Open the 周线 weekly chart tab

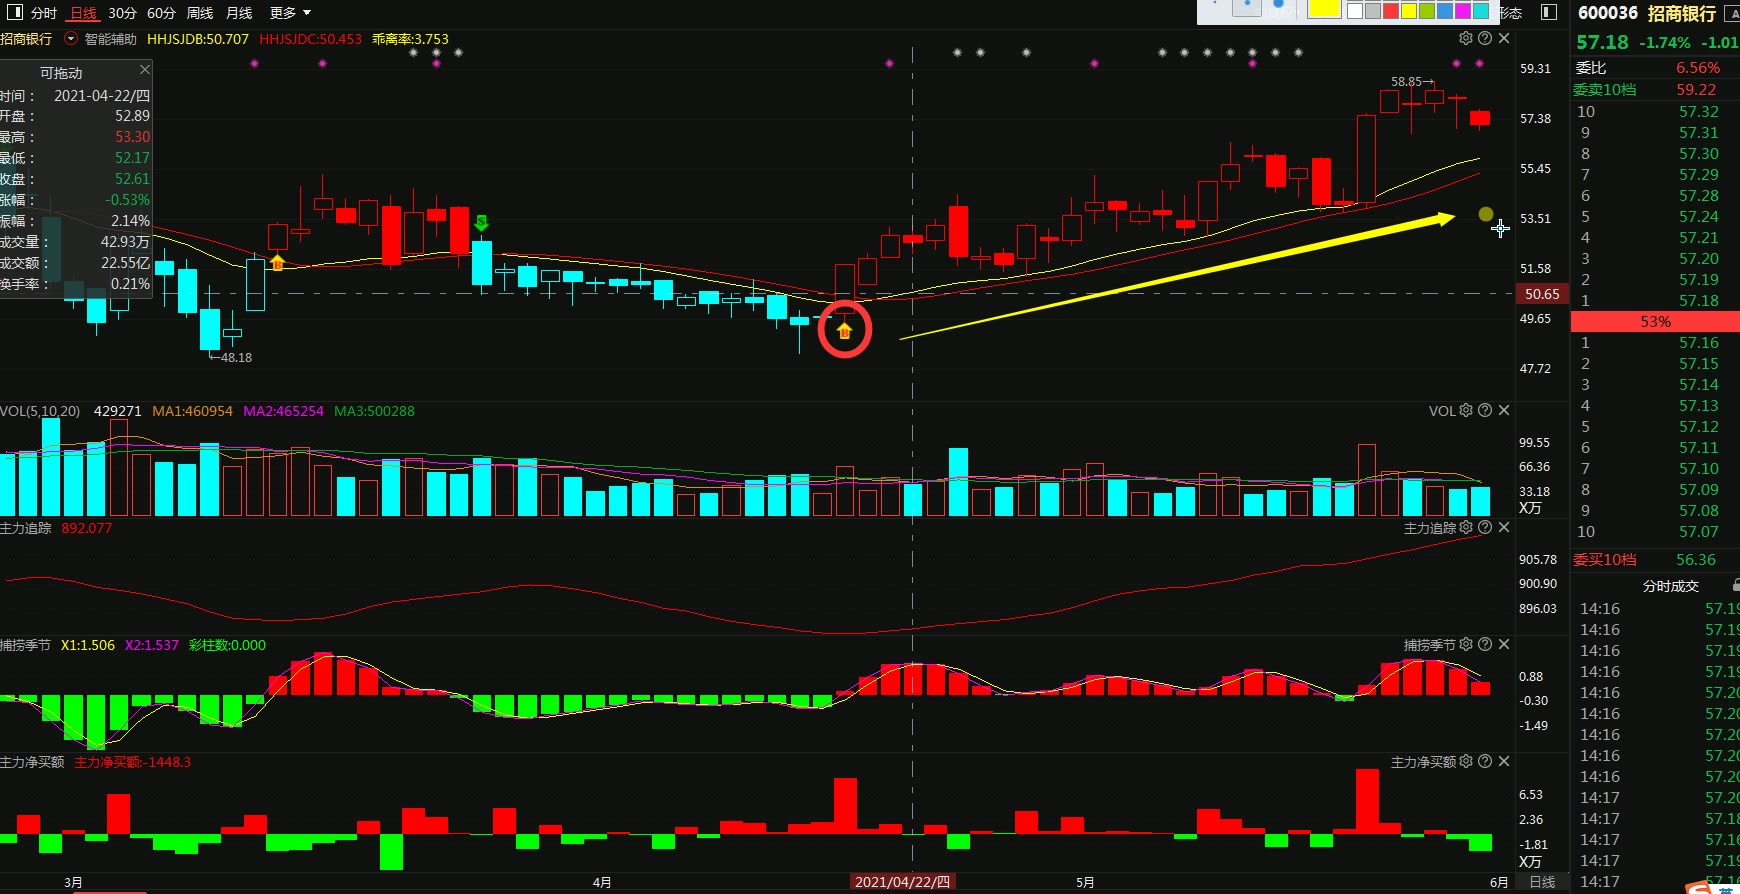coord(200,13)
